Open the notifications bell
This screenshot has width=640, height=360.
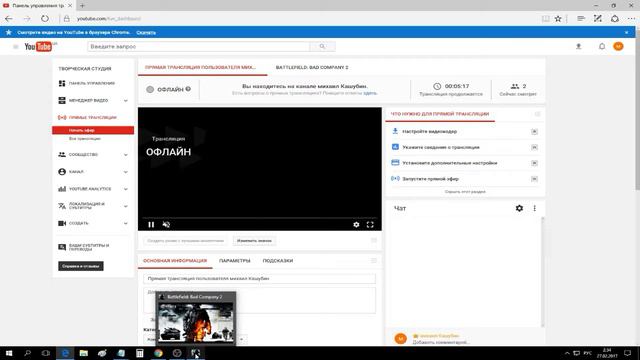602,47
